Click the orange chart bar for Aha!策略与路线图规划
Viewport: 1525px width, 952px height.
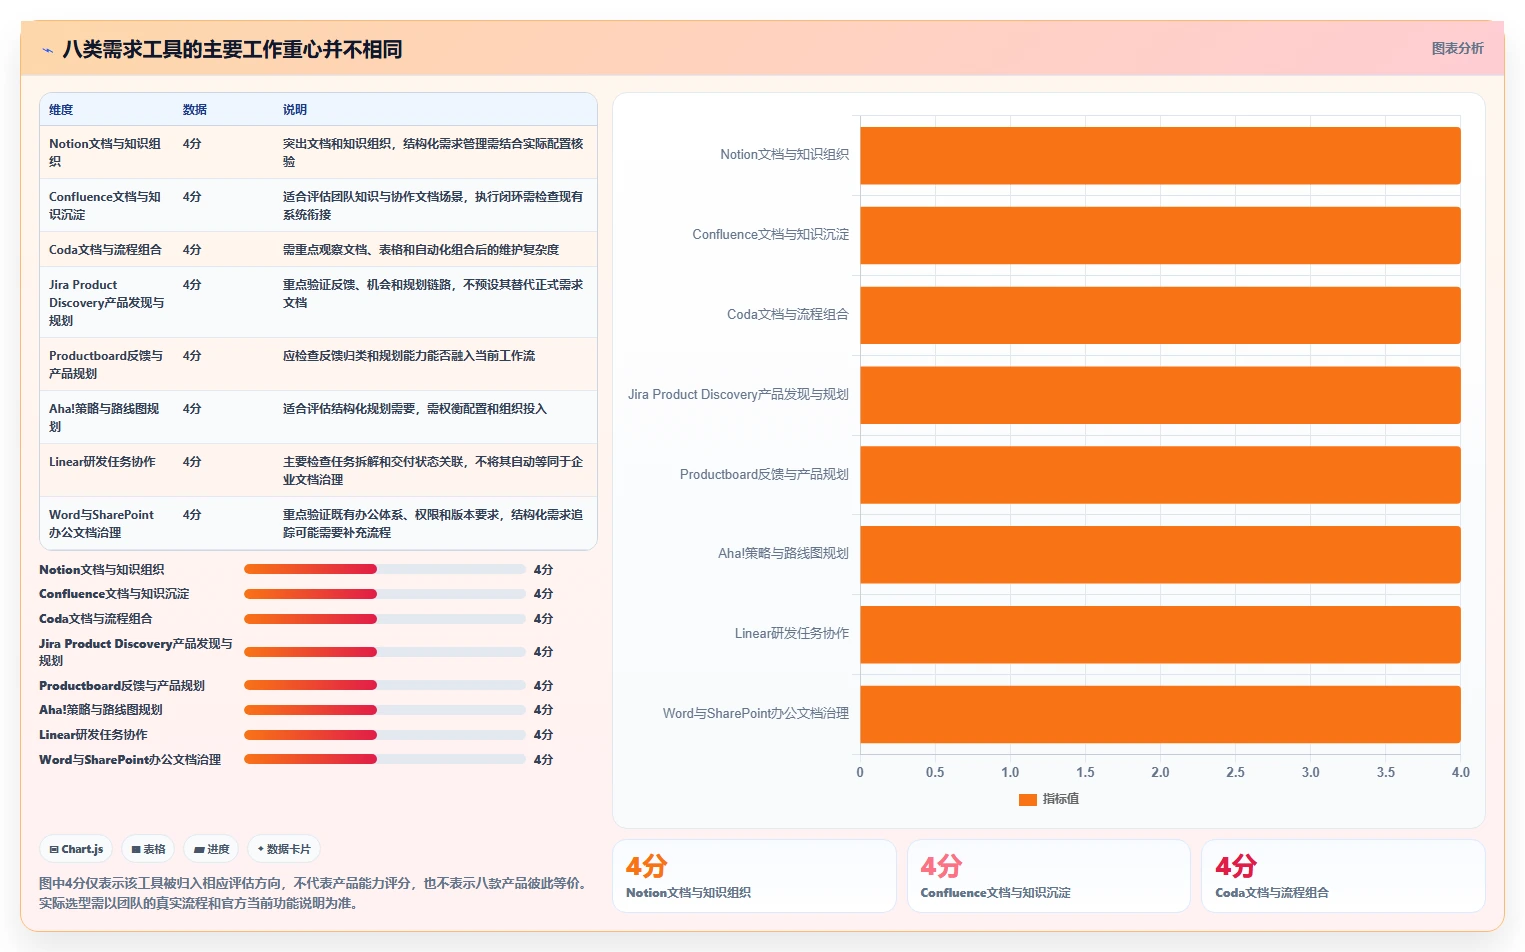tap(1160, 554)
